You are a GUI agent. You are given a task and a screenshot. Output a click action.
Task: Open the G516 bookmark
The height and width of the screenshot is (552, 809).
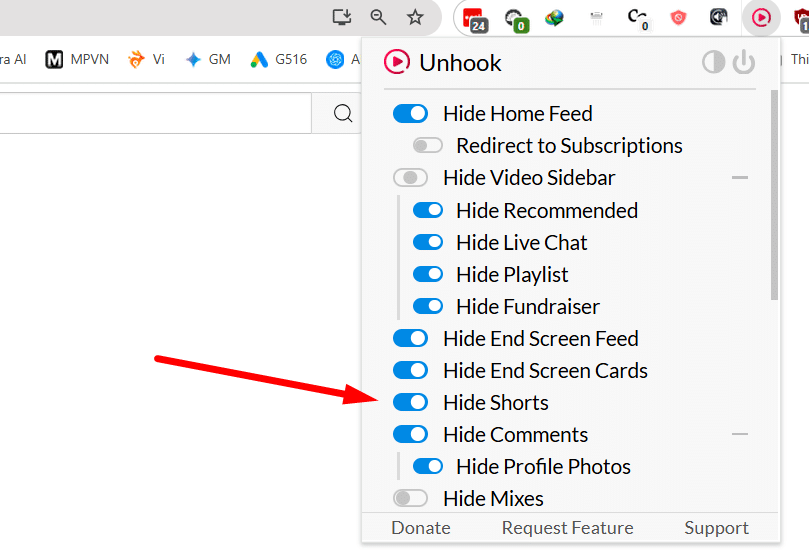[x=279, y=59]
